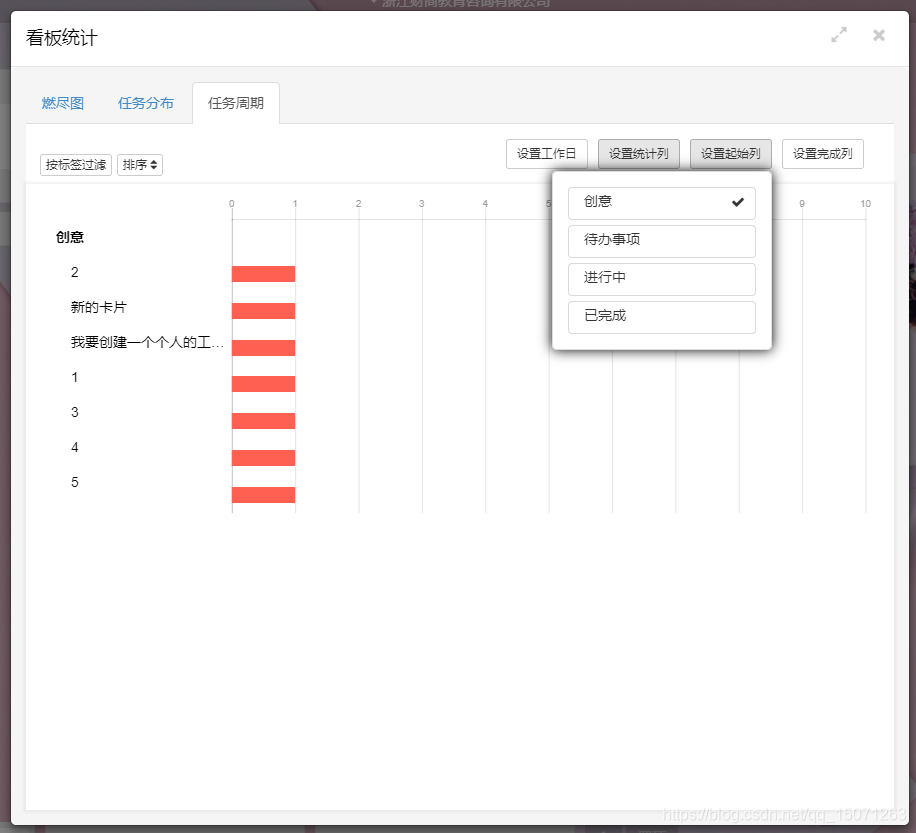
Task: Click the 创意 group heading
Action: click(69, 237)
